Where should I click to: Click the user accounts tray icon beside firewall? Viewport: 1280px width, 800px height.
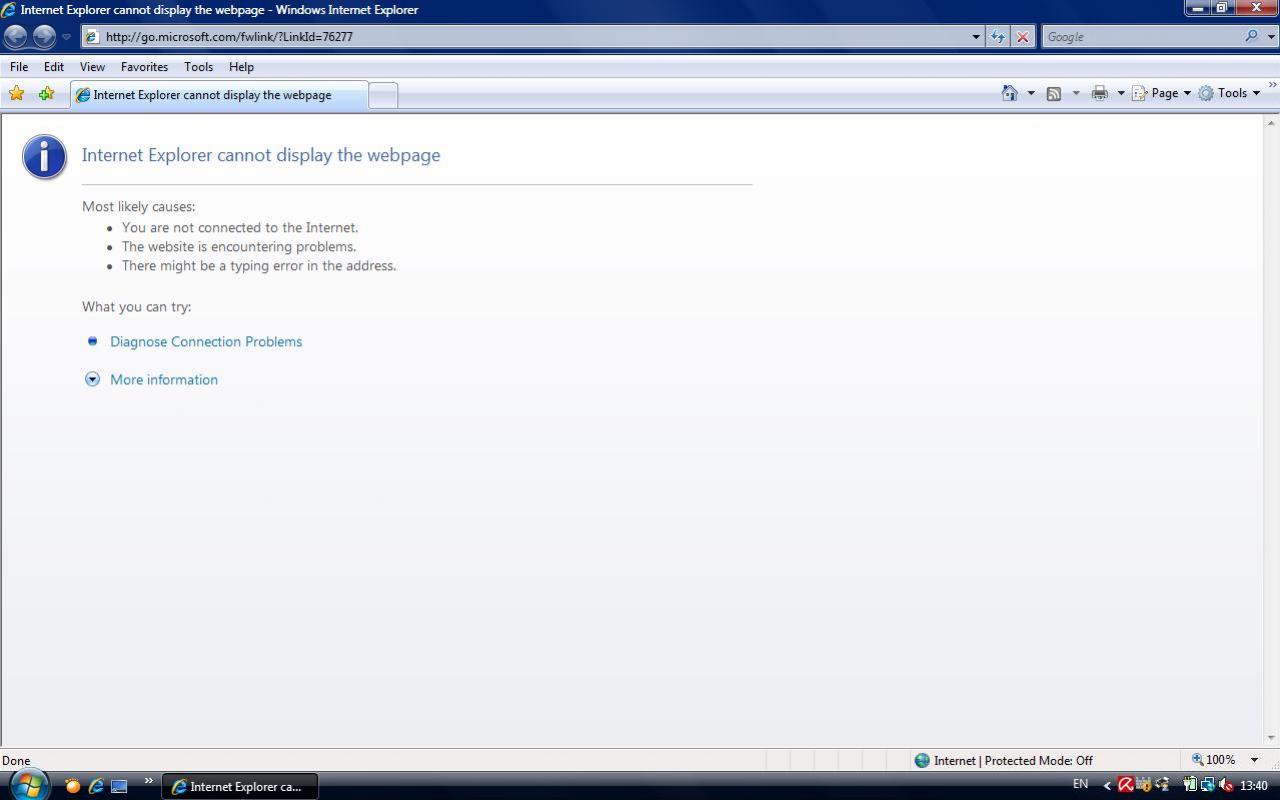1164,785
